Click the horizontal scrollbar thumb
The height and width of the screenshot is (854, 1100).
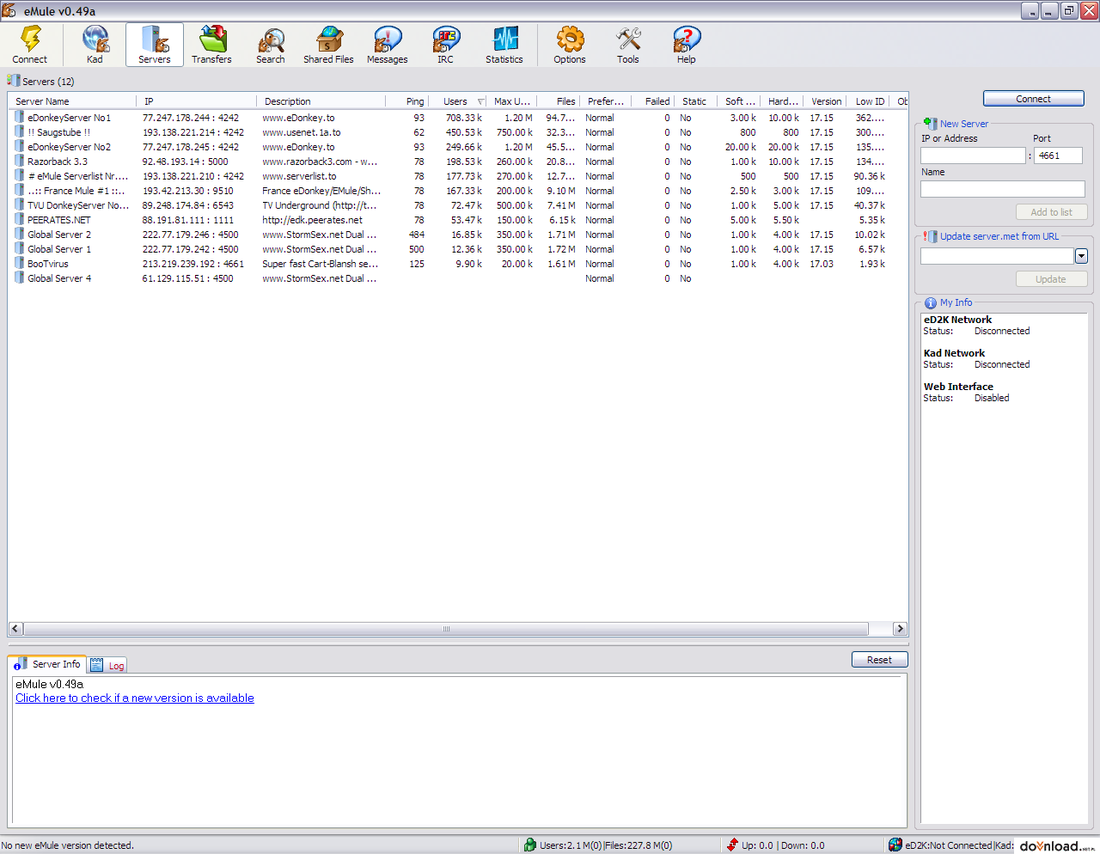(446, 629)
